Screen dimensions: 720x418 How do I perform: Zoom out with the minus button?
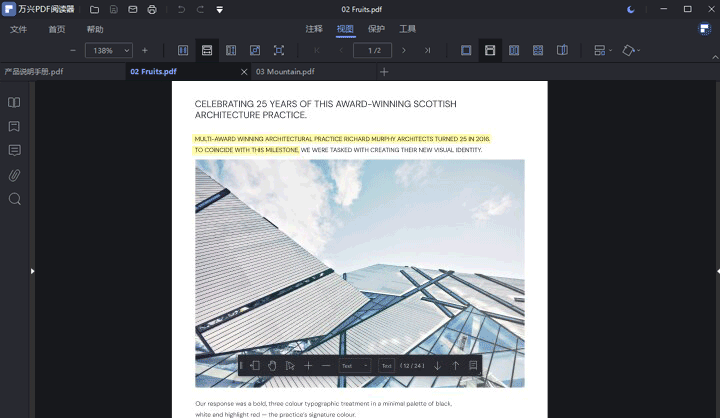[x=73, y=51]
